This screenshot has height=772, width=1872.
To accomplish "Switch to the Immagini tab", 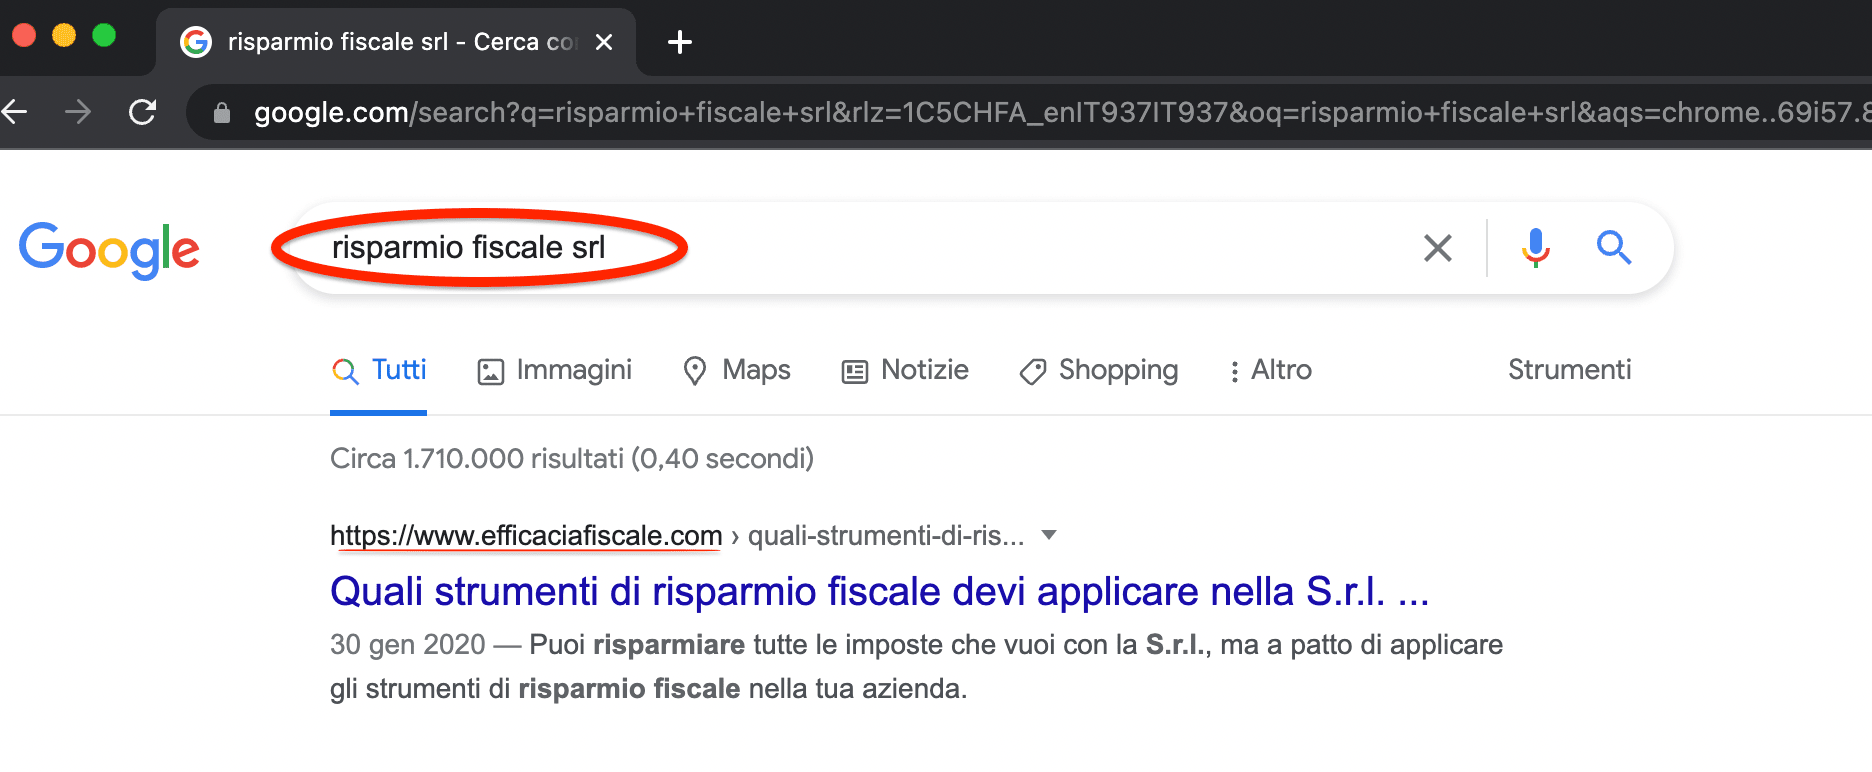I will [554, 370].
